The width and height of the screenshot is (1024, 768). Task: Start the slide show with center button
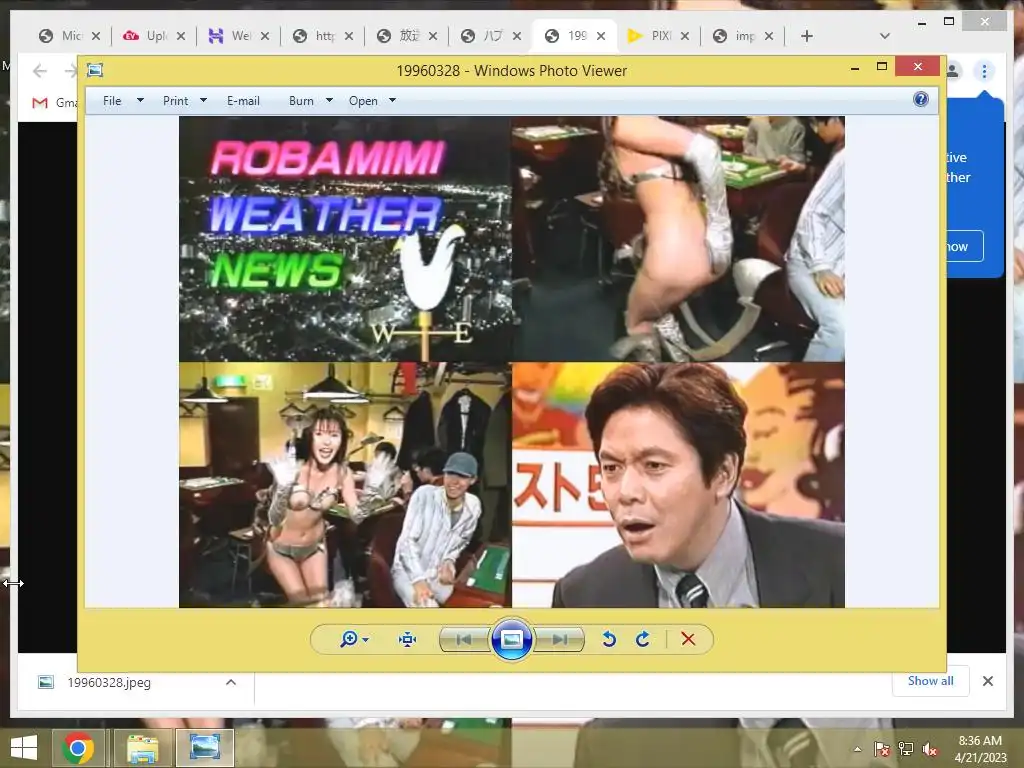coord(511,639)
